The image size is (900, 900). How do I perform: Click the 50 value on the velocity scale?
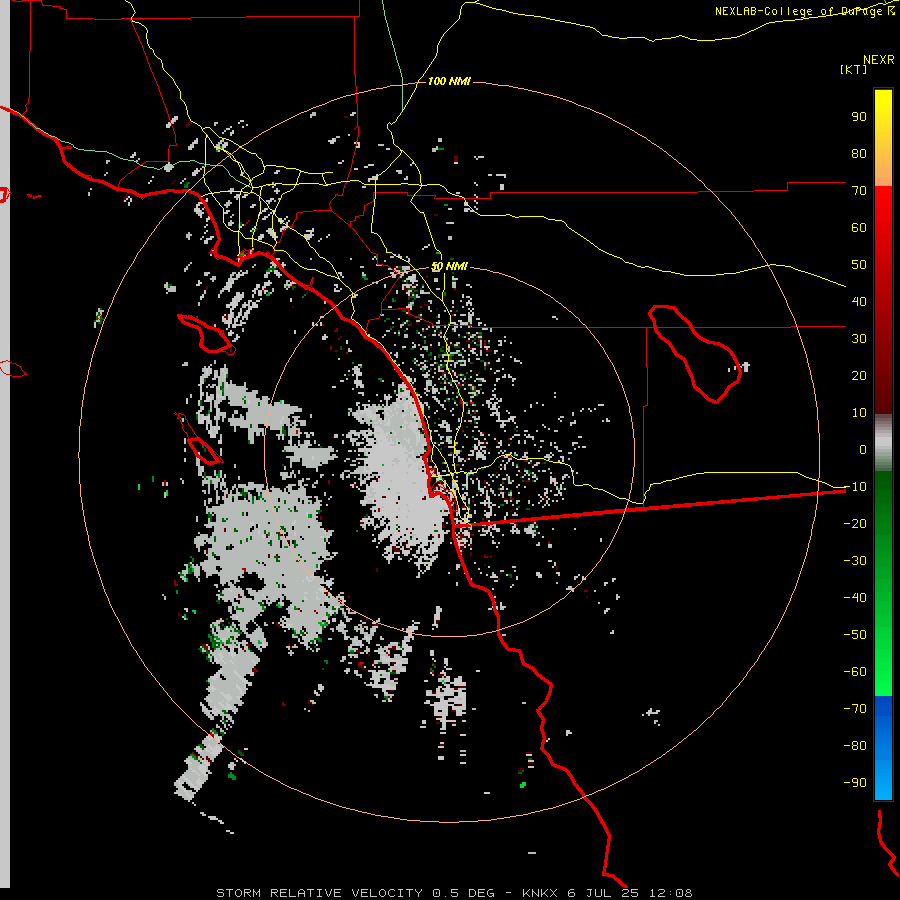859,265
